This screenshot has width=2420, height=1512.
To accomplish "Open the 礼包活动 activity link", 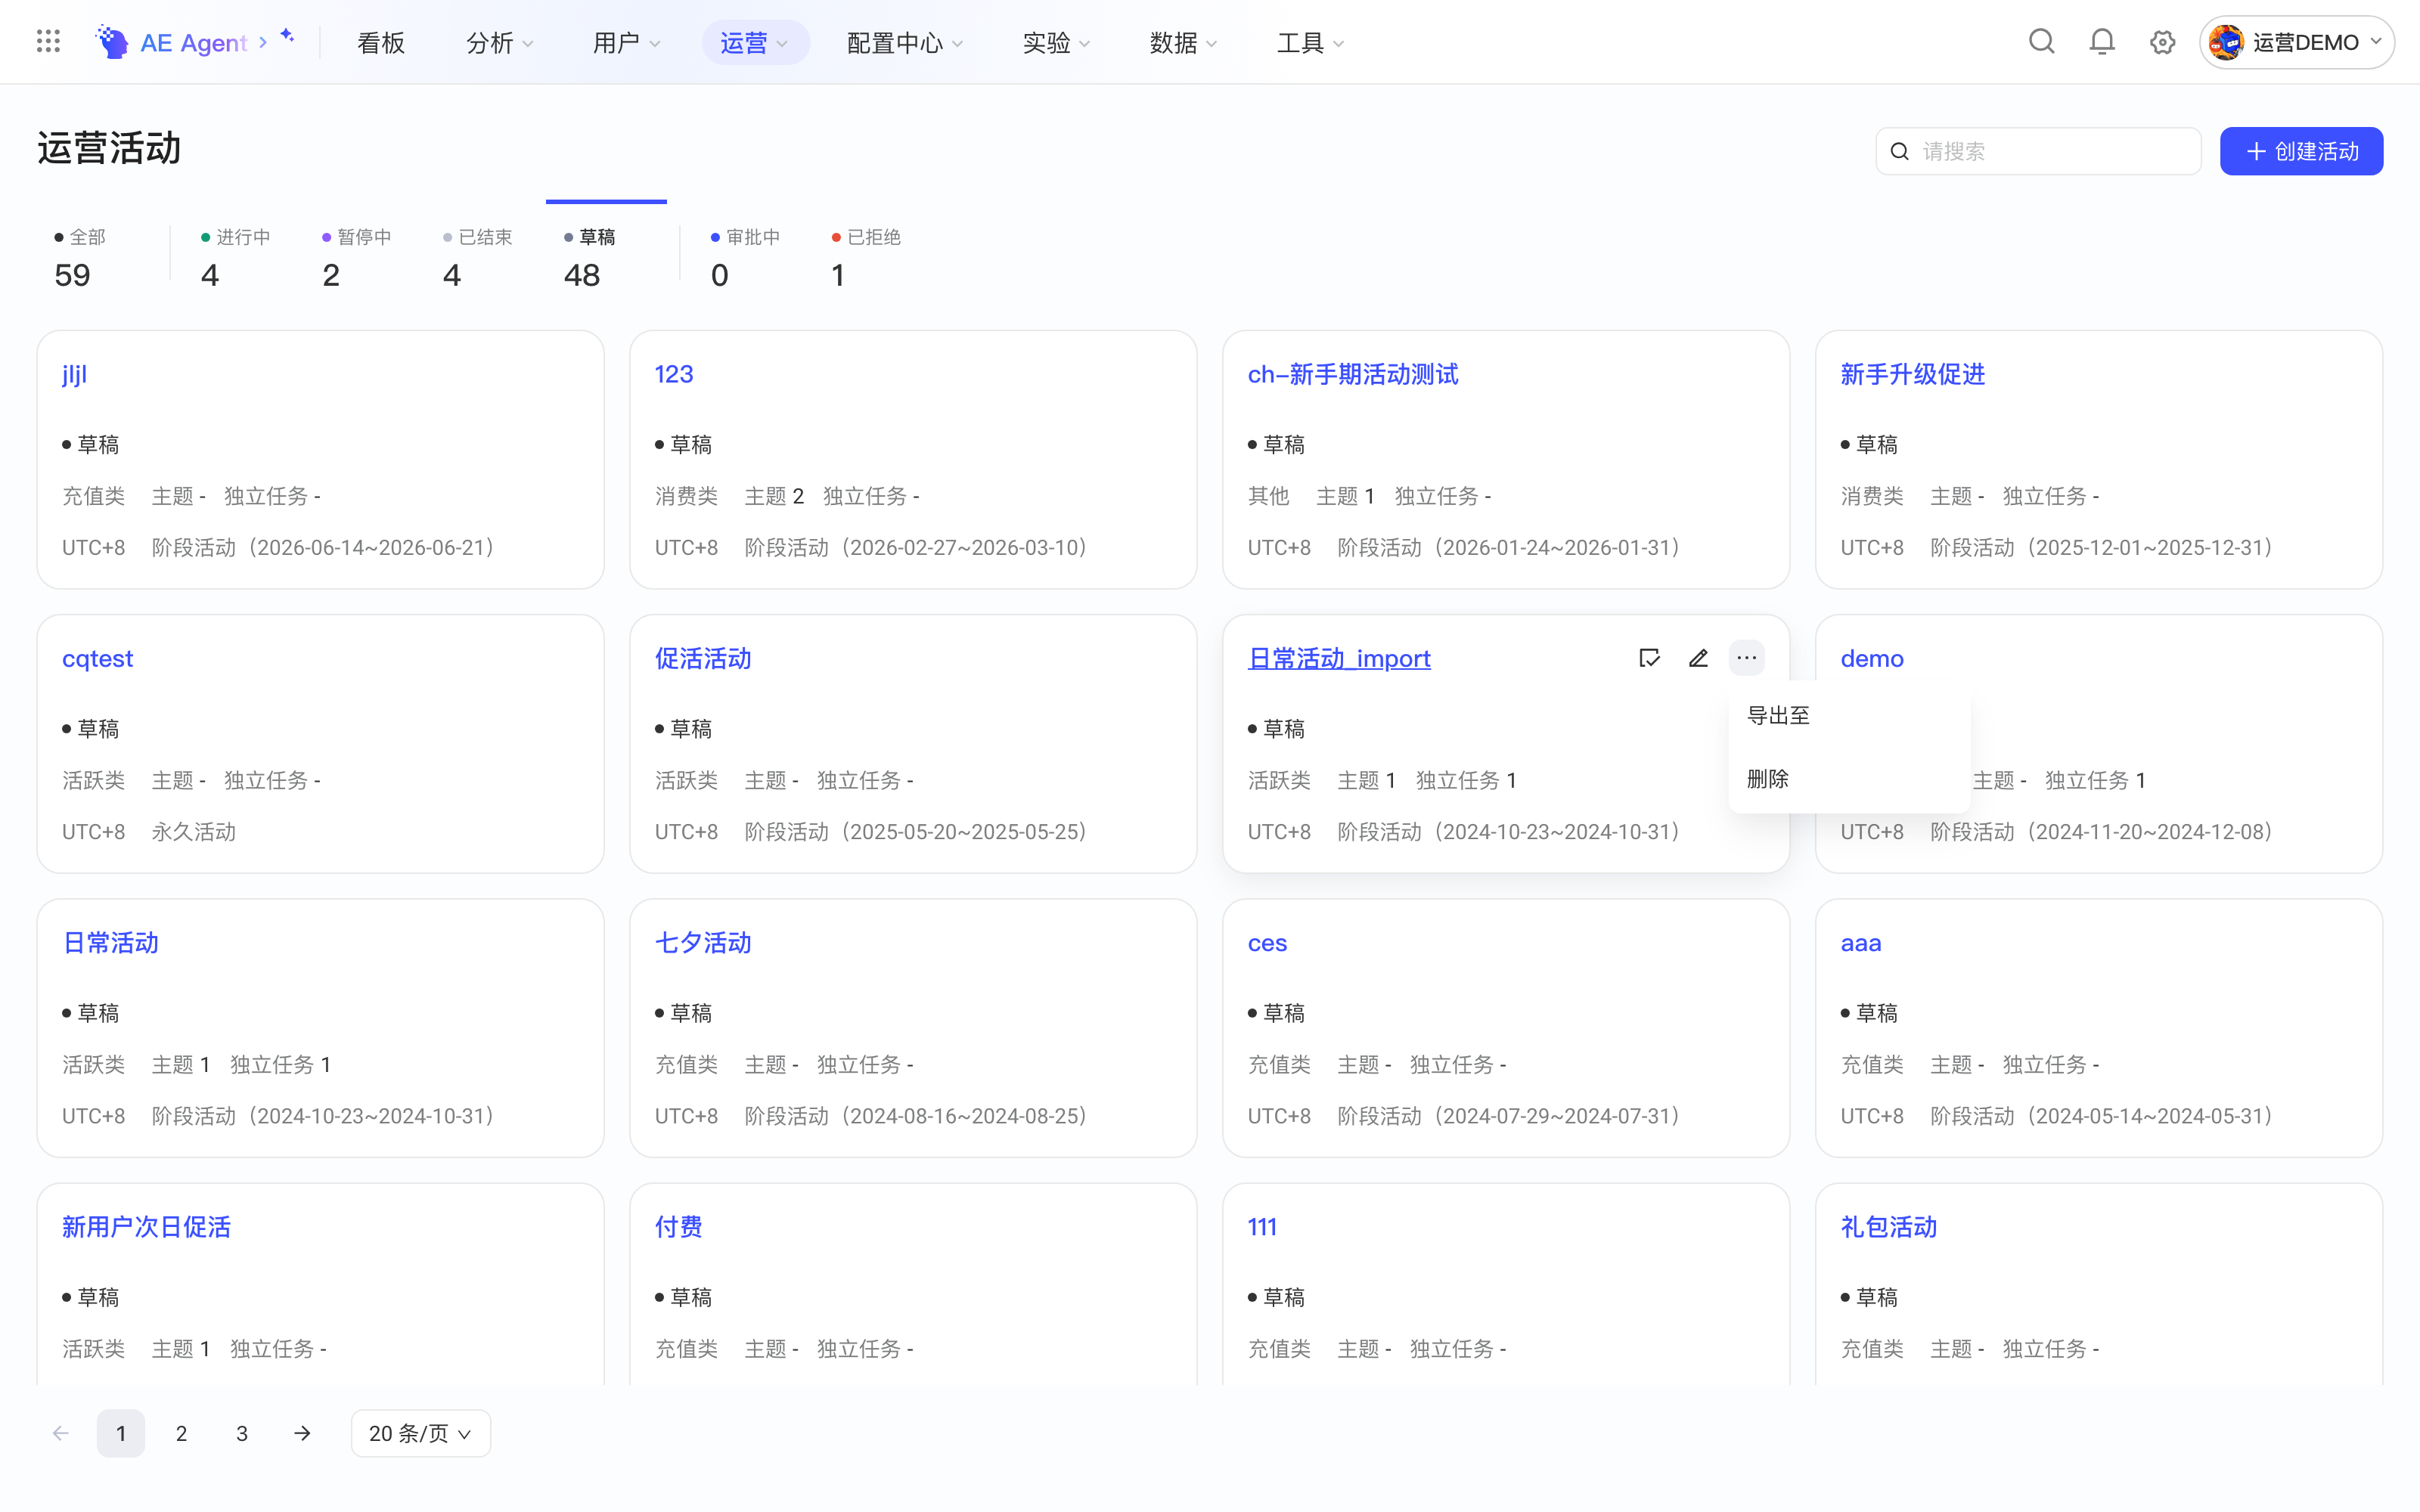I will tap(1888, 1226).
